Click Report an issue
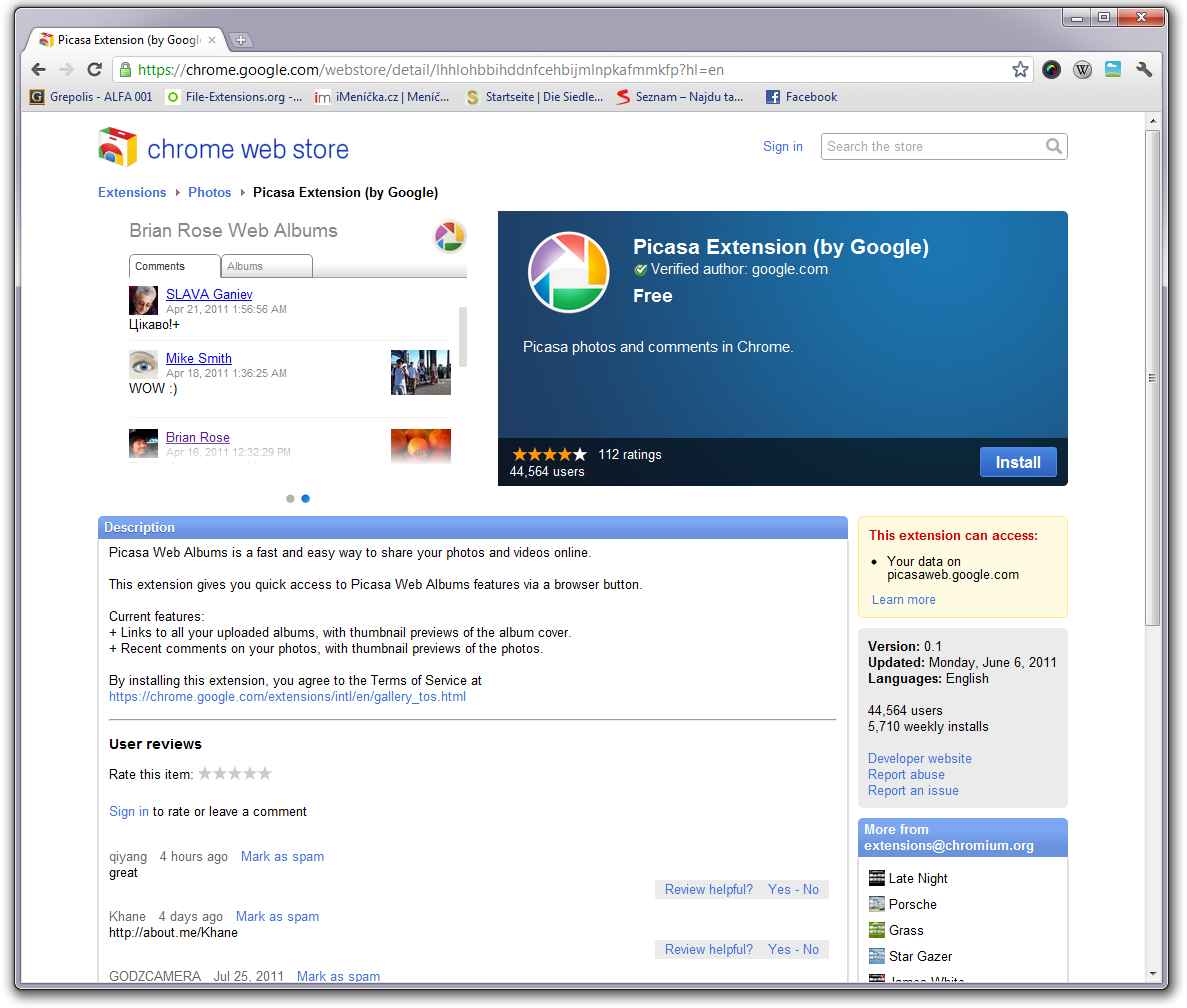The height and width of the screenshot is (1008, 1187). pyautogui.click(x=912, y=790)
